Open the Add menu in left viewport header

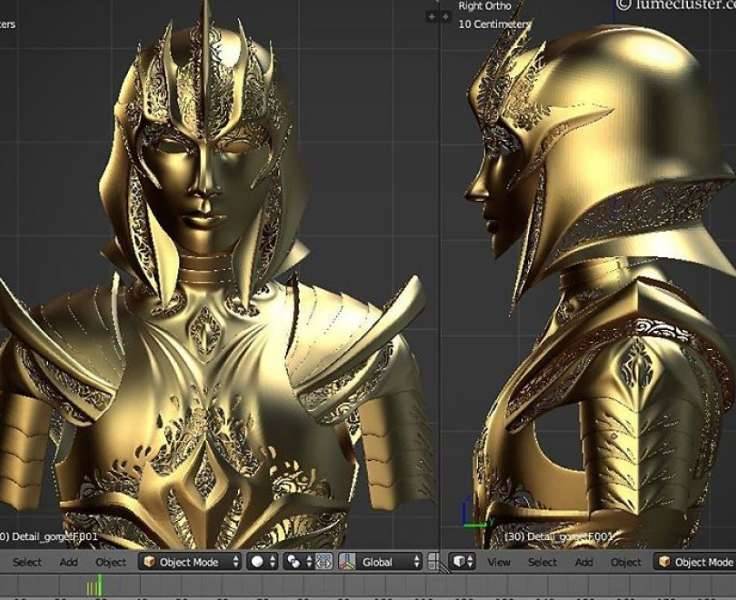(69, 562)
